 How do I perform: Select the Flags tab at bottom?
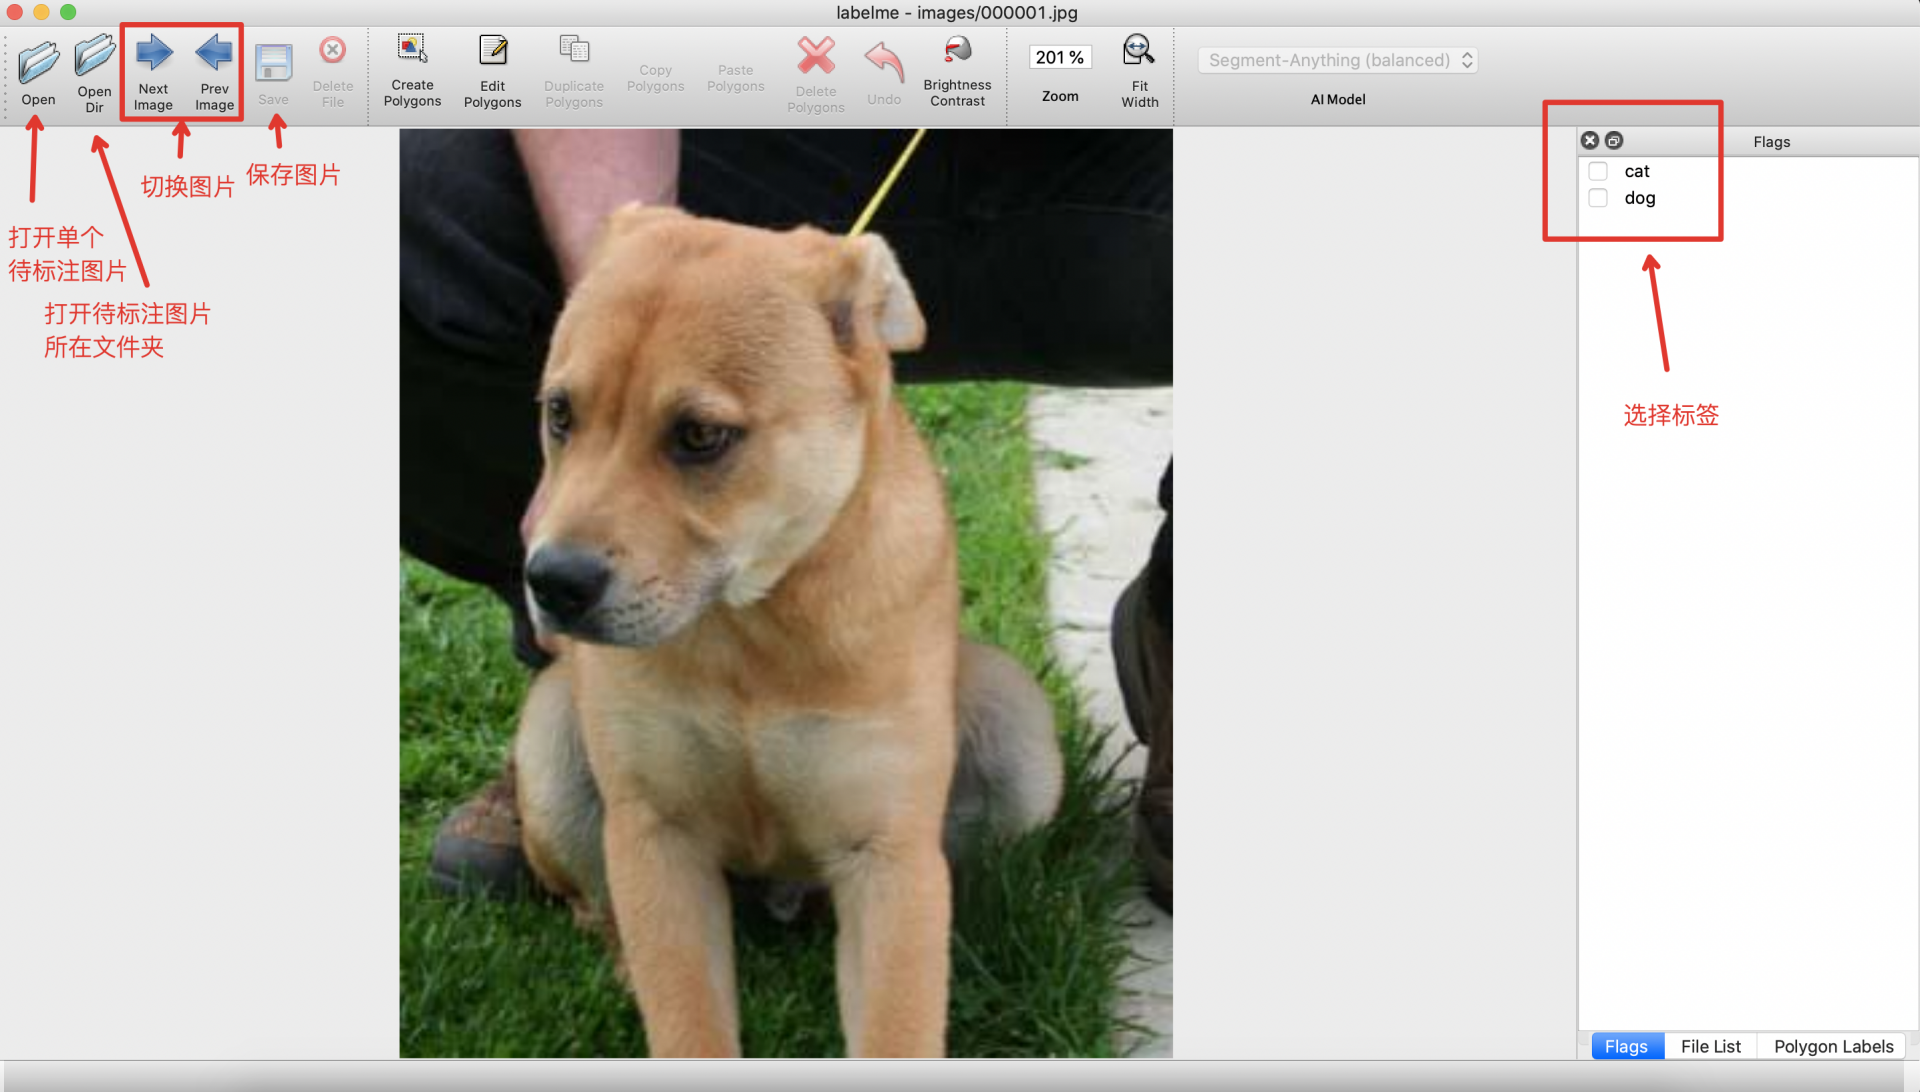(x=1626, y=1046)
